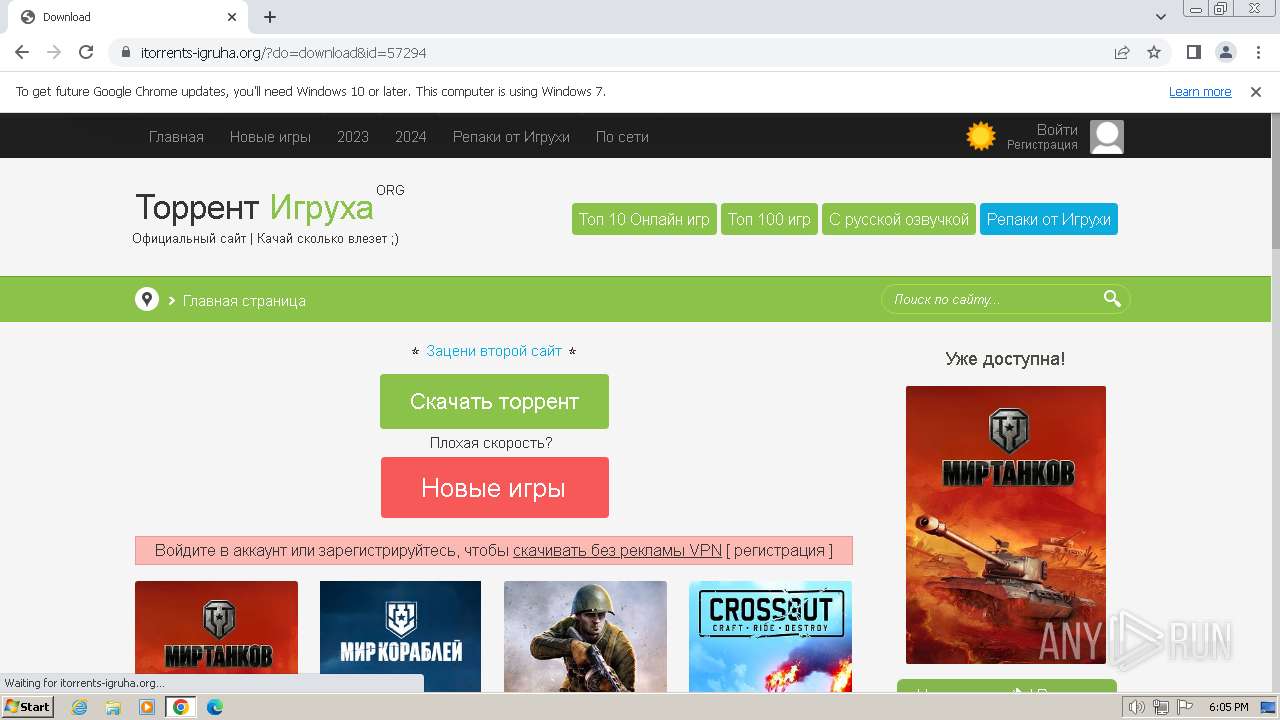Click the С русской озвучкой button
1280x720 pixels.
click(x=899, y=219)
